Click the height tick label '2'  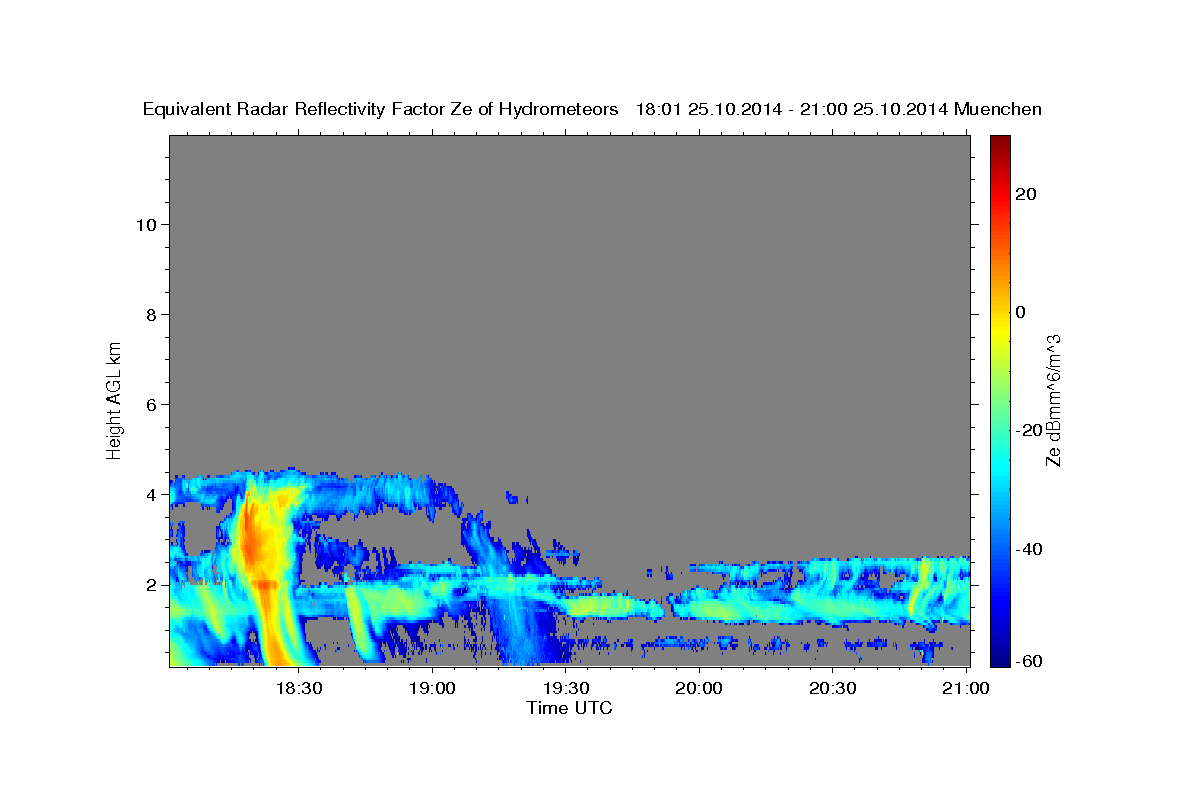pos(149,585)
